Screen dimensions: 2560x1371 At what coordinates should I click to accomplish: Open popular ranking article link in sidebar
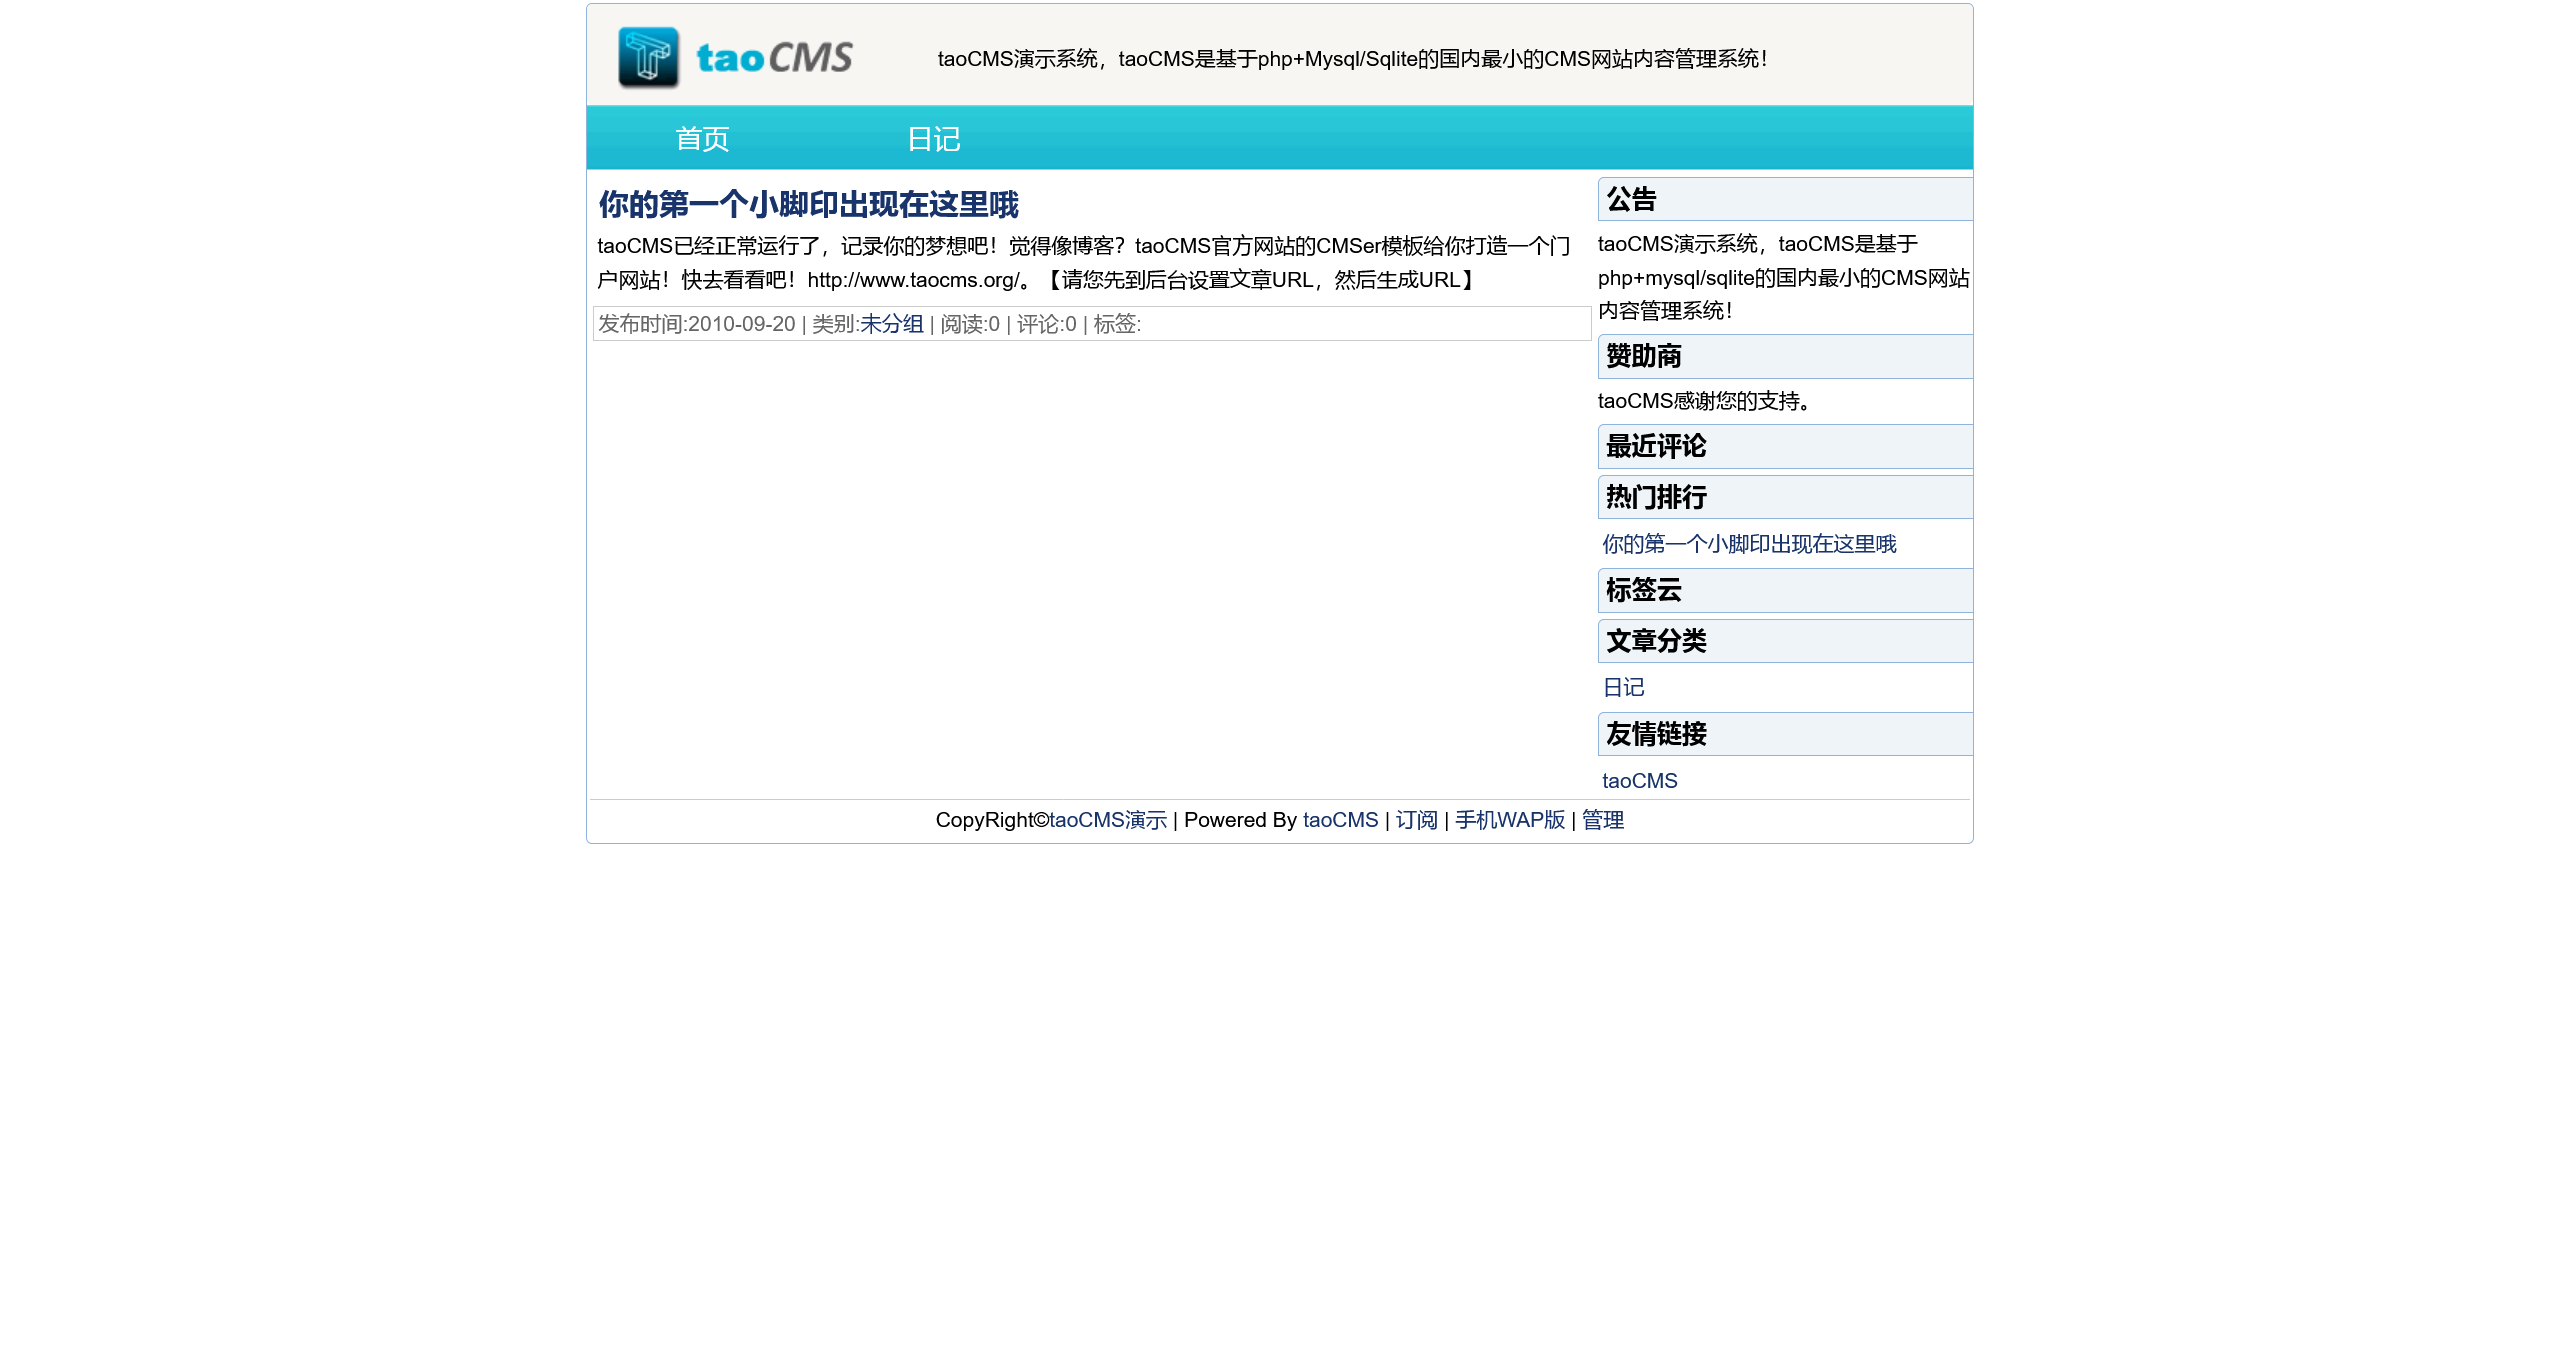1748,544
